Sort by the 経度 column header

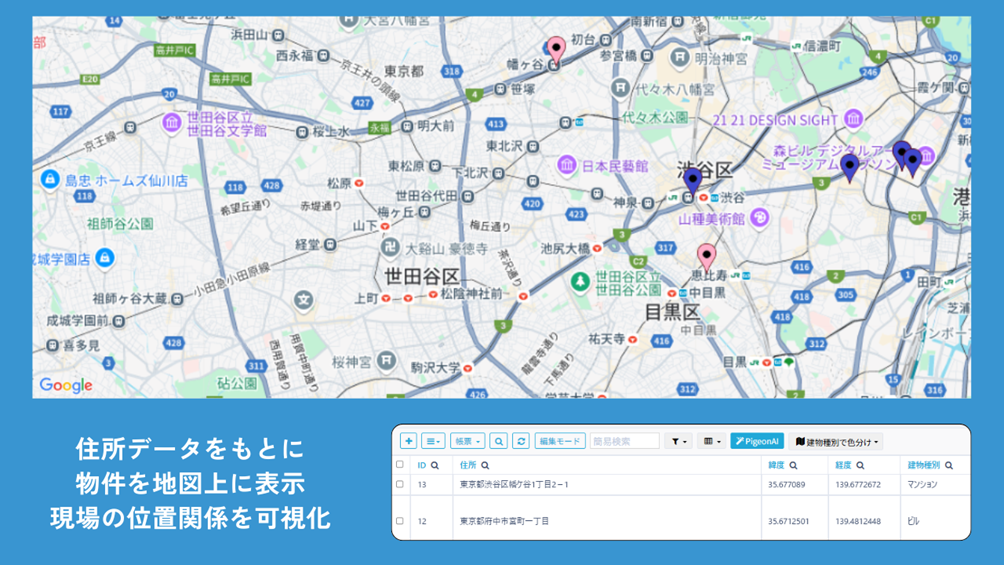click(x=843, y=465)
